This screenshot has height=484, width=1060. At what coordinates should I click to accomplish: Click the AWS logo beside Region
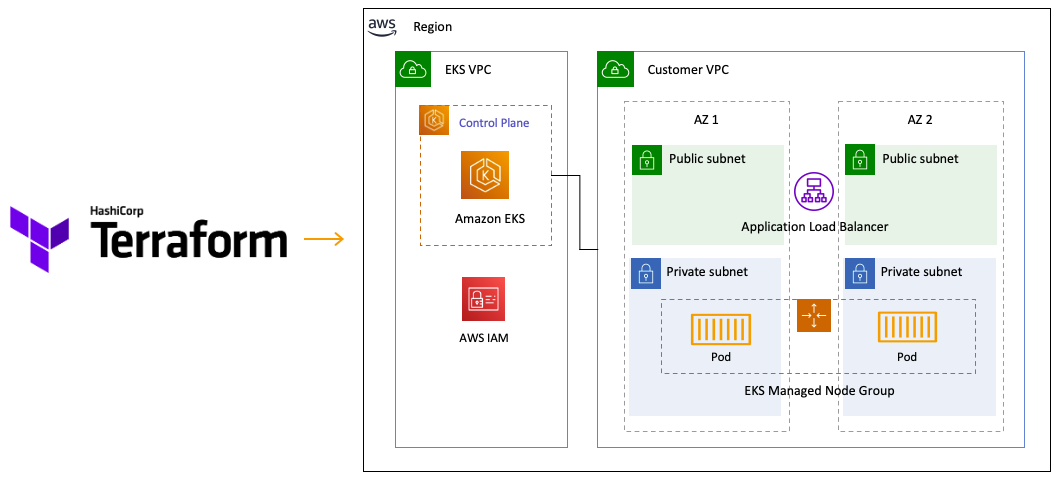tap(383, 26)
